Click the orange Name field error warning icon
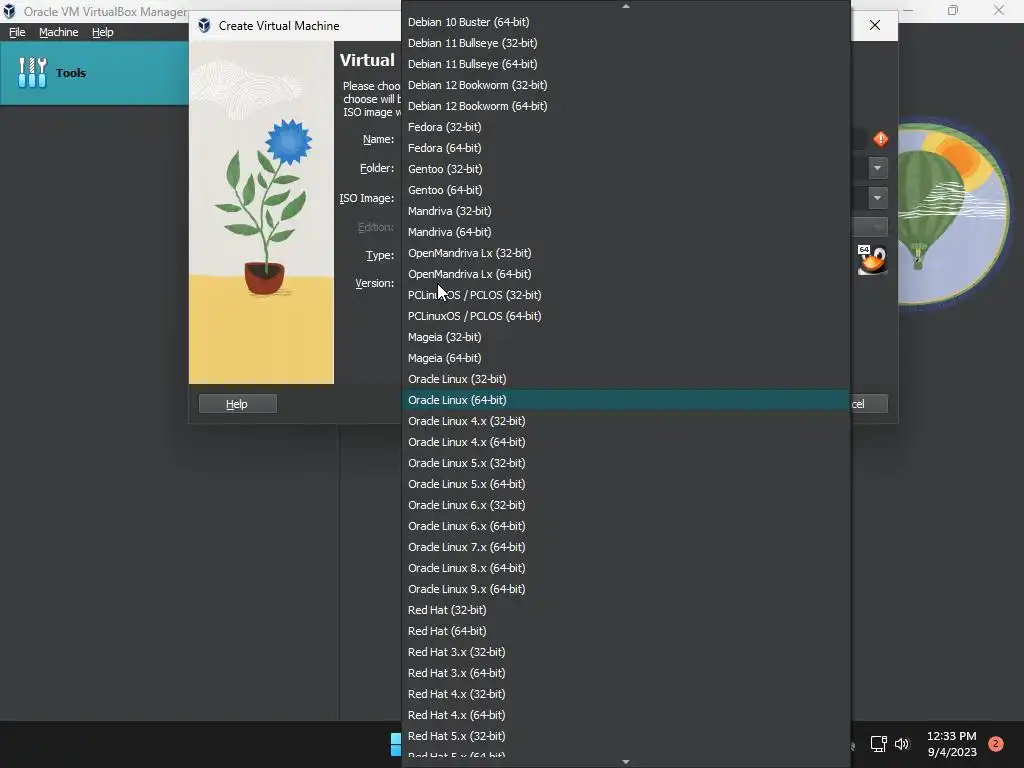Image resolution: width=1024 pixels, height=768 pixels. point(880,139)
